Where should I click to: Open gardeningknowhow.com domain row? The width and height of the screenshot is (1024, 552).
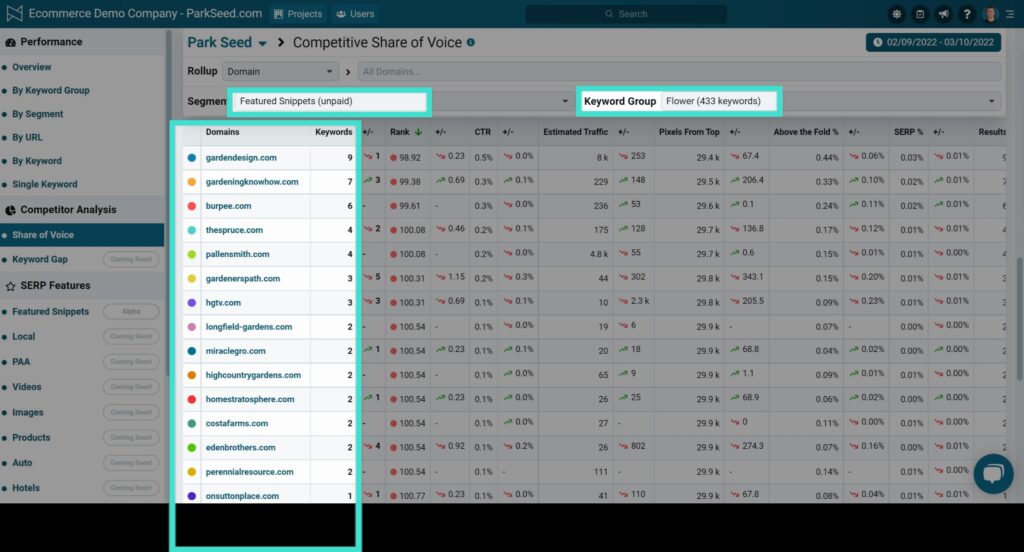coord(252,182)
